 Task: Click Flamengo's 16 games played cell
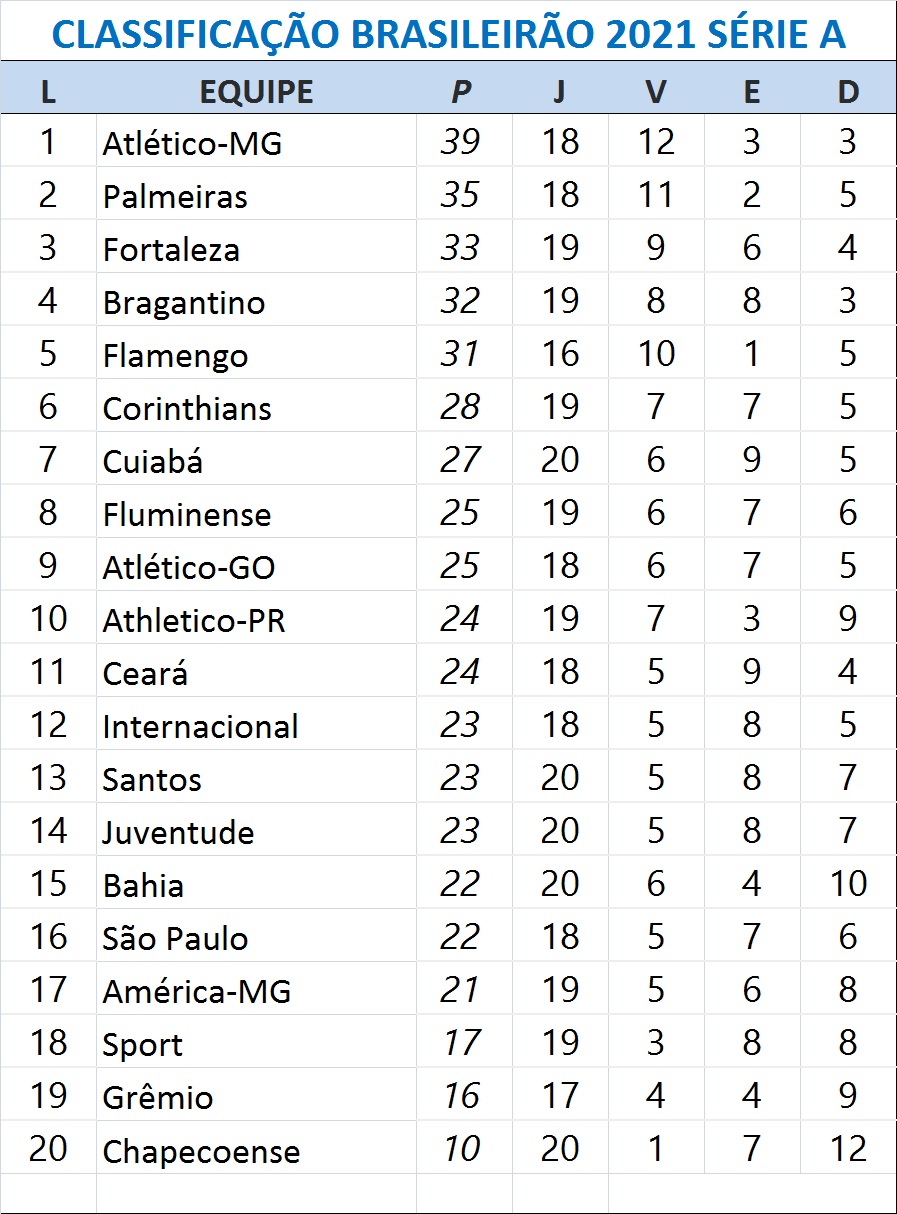pyautogui.click(x=559, y=354)
